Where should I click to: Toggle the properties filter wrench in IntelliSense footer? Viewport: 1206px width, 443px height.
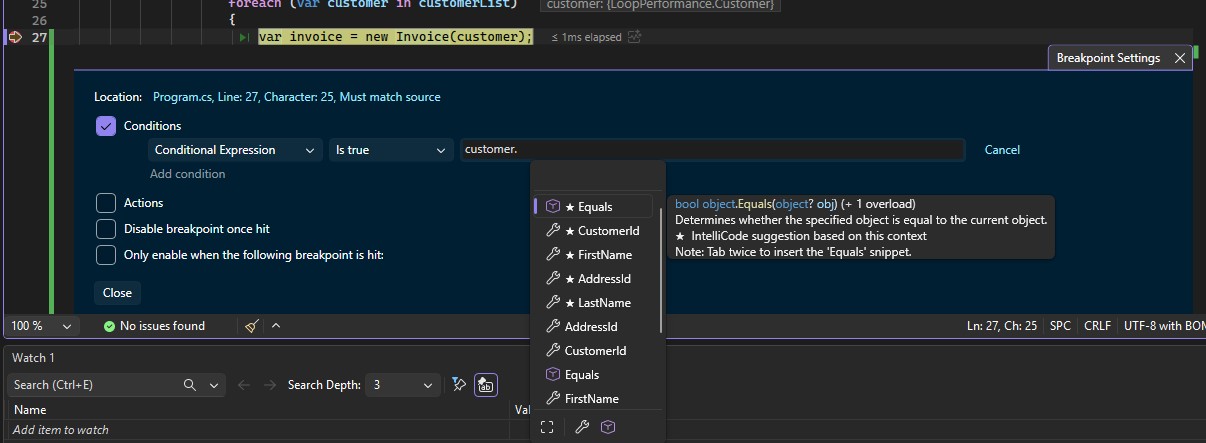point(582,427)
